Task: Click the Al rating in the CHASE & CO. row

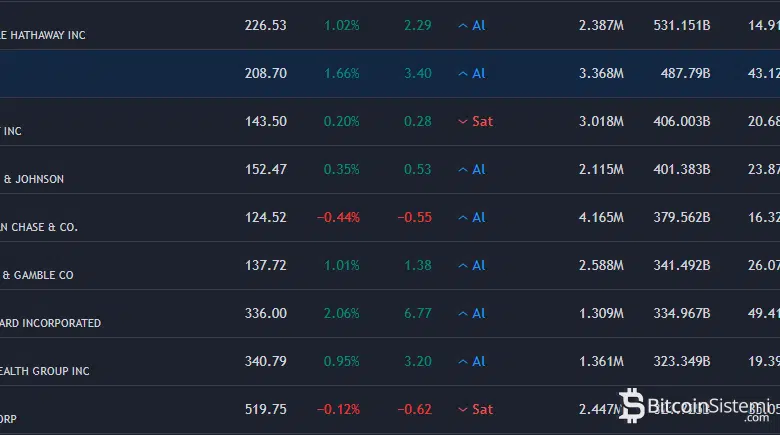Action: point(471,217)
